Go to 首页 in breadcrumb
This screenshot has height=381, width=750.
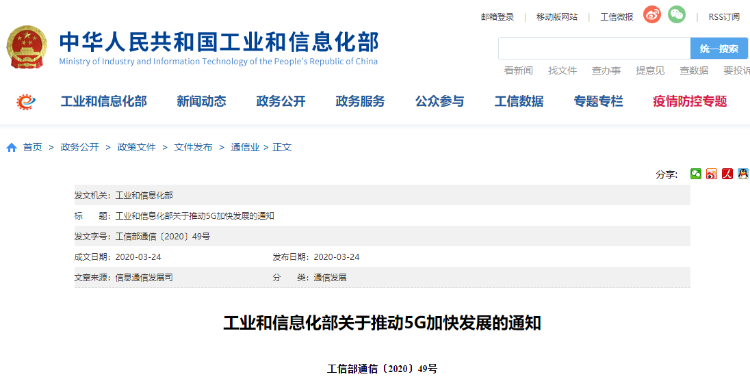click(x=33, y=147)
